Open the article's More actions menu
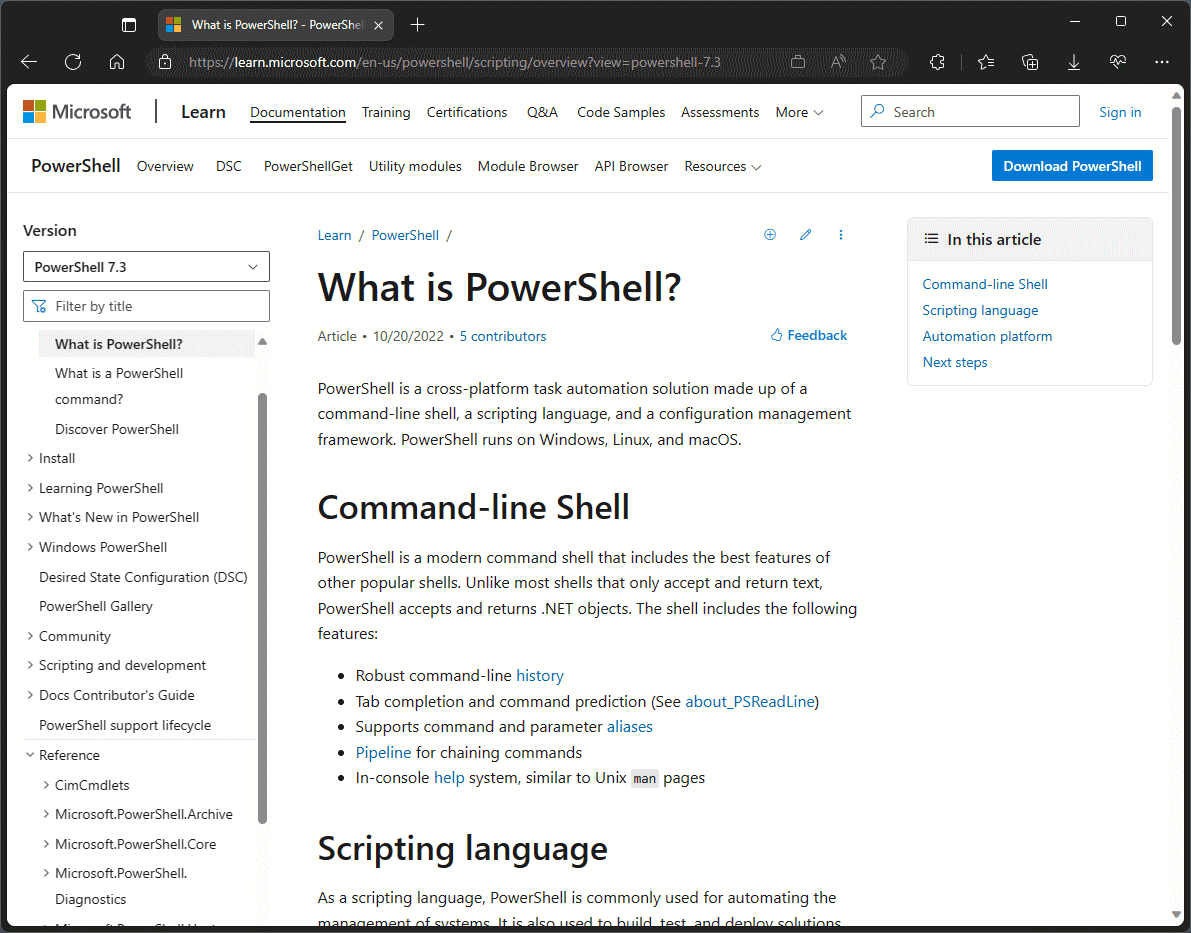The width and height of the screenshot is (1191, 933). 841,234
